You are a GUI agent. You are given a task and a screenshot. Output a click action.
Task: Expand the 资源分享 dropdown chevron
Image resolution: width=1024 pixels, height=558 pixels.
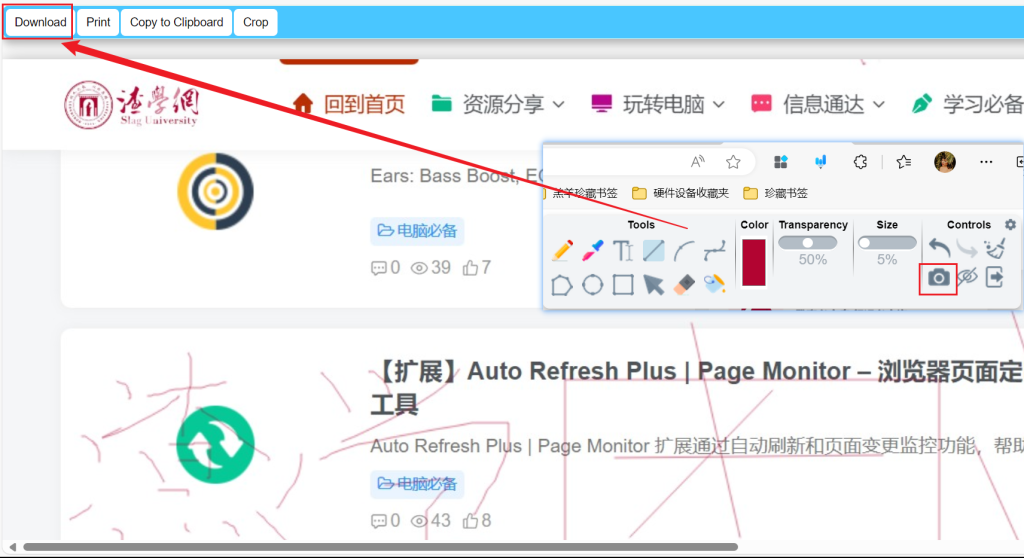pos(558,105)
